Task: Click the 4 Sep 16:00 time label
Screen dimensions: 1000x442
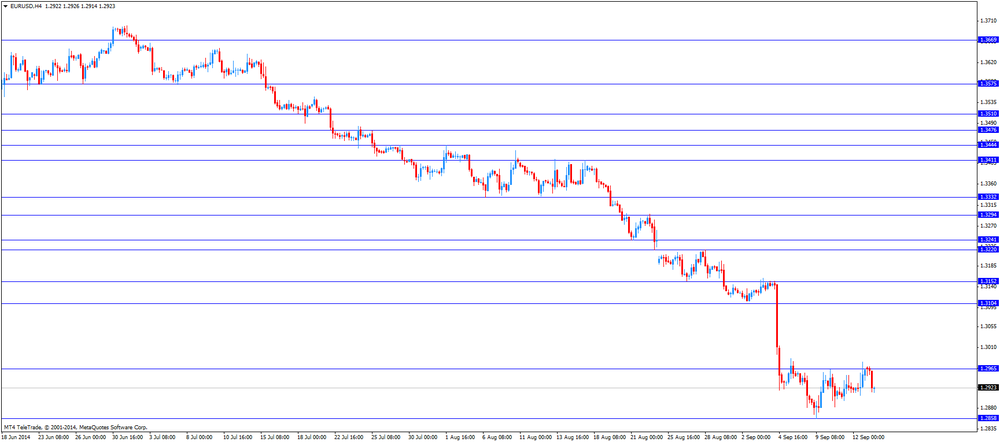Action: tap(793, 438)
